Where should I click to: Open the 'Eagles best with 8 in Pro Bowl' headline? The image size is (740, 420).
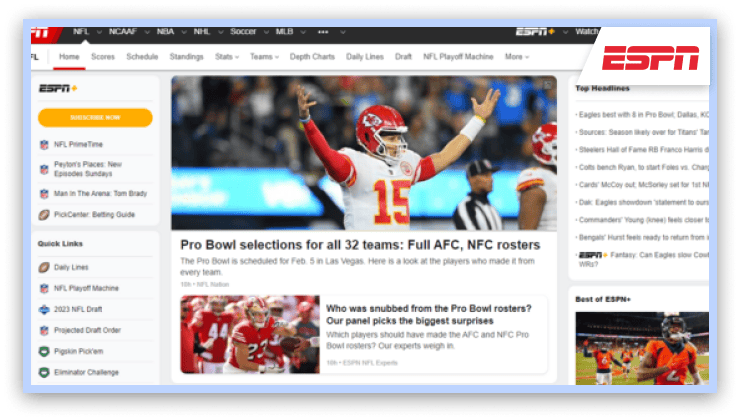coord(642,115)
